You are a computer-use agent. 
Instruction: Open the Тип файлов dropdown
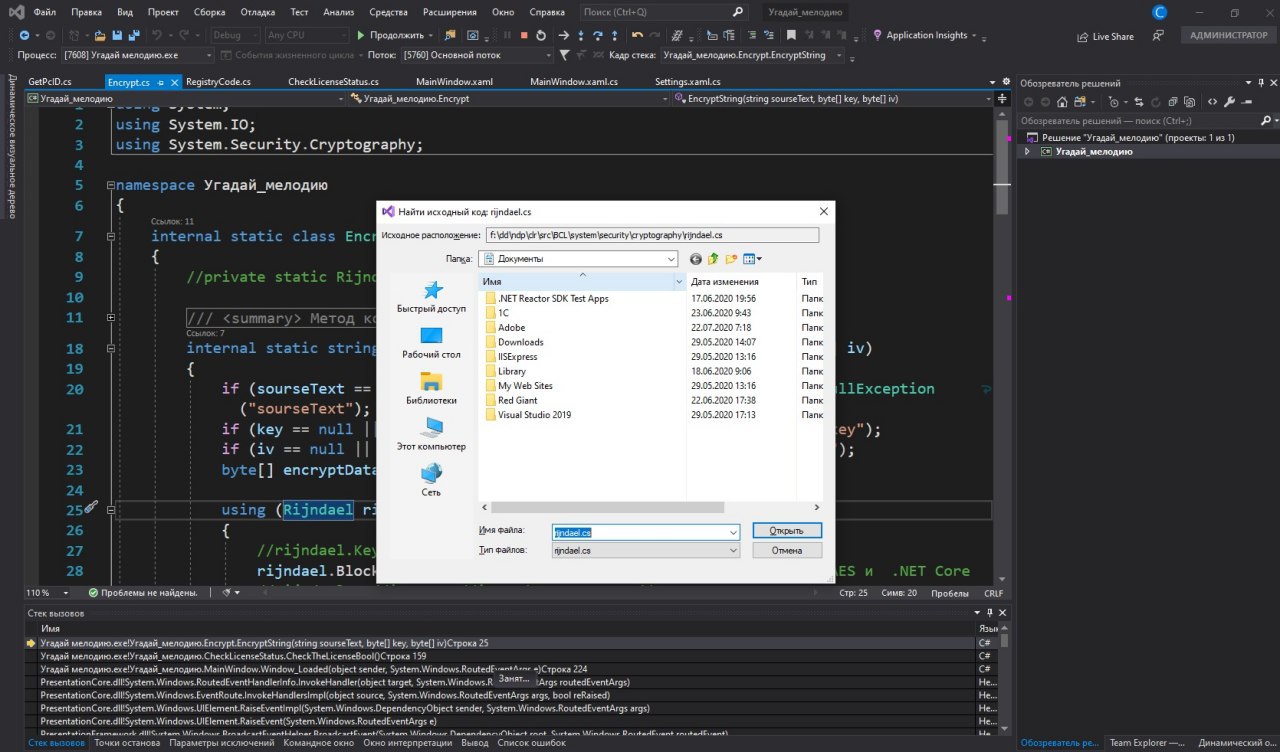point(732,551)
